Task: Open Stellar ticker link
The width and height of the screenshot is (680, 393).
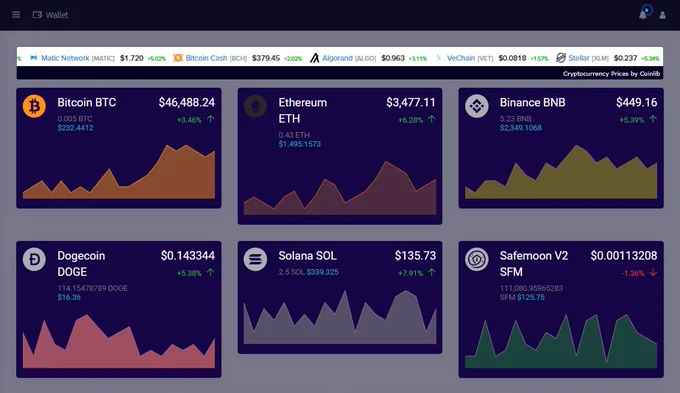Action: [579, 58]
